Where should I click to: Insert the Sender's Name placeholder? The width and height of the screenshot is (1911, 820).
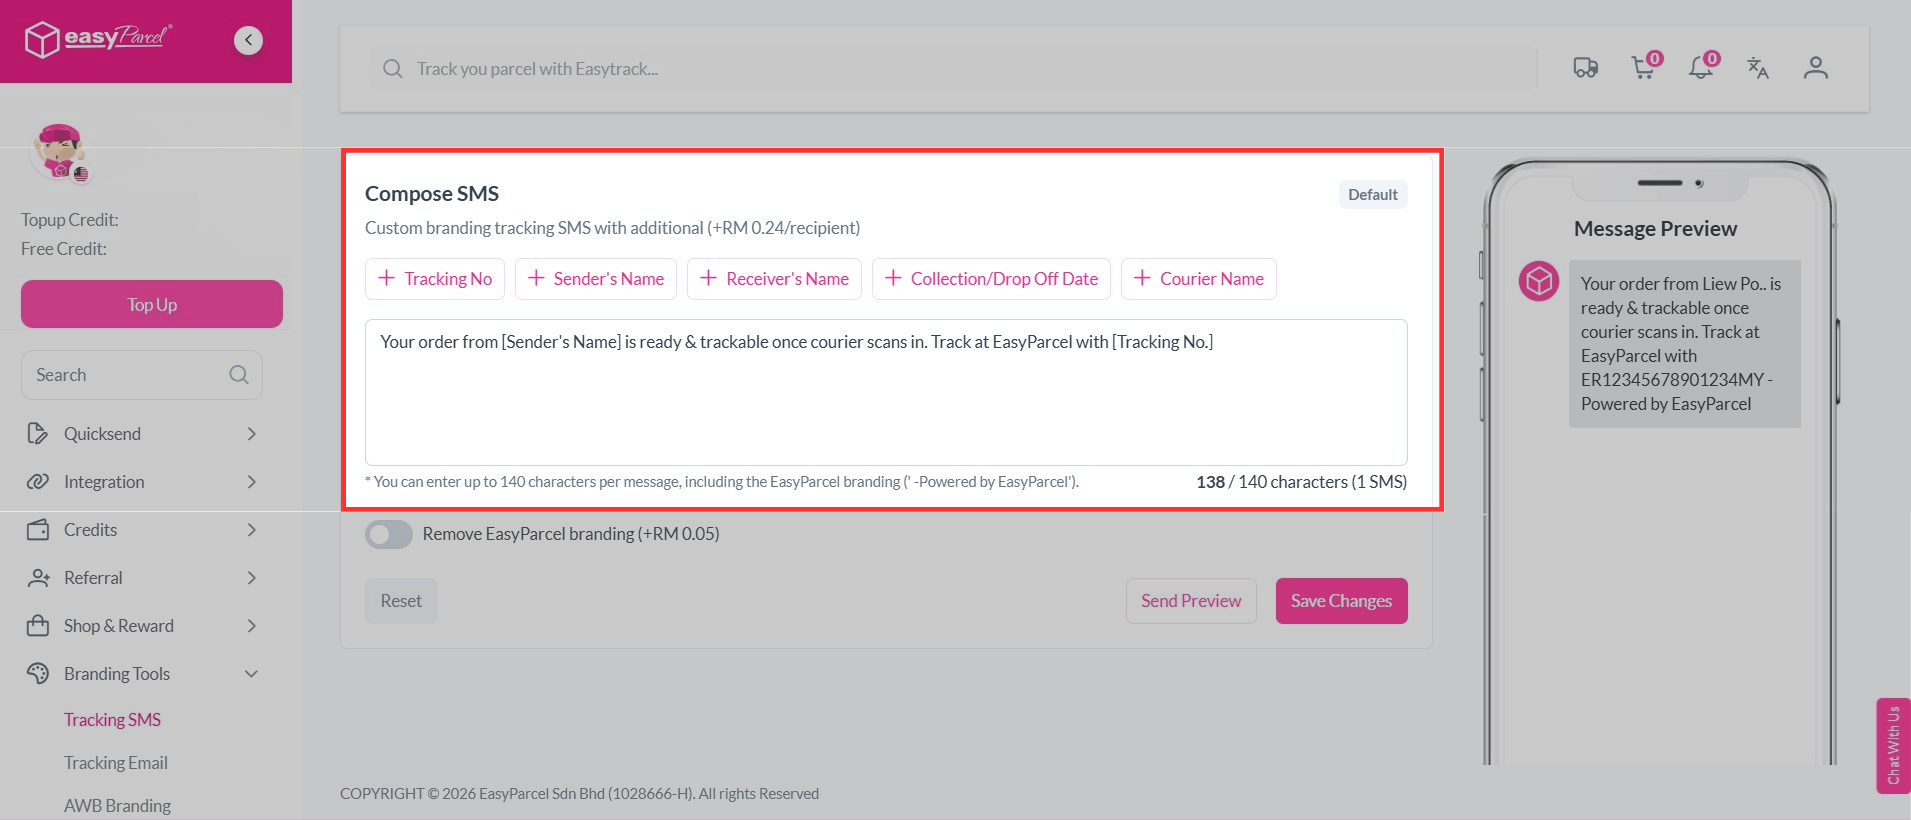click(x=596, y=279)
